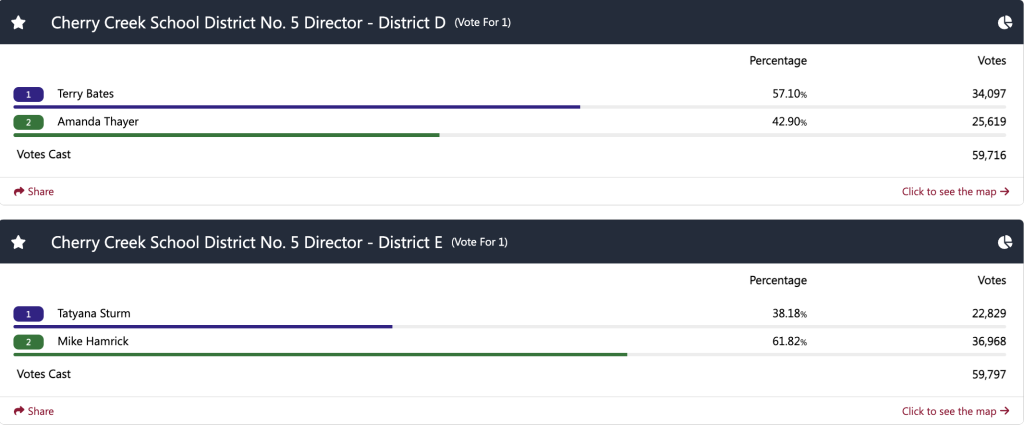Click the star icon beside District D title
The image size is (1024, 425).
click(19, 22)
